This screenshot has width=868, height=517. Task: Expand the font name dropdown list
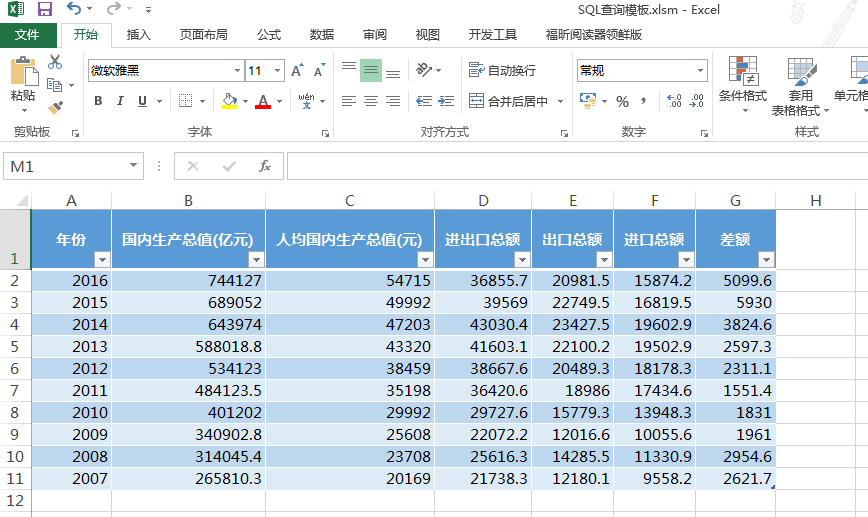[x=237, y=70]
